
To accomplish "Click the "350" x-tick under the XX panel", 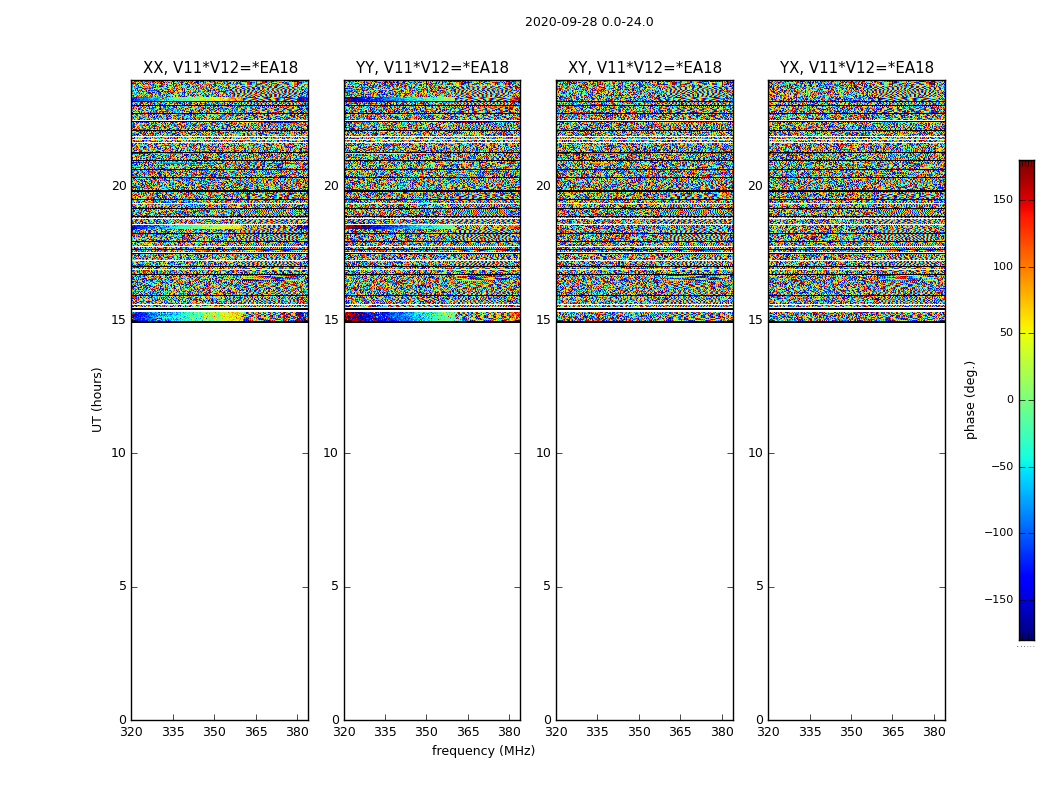I will coord(214,732).
